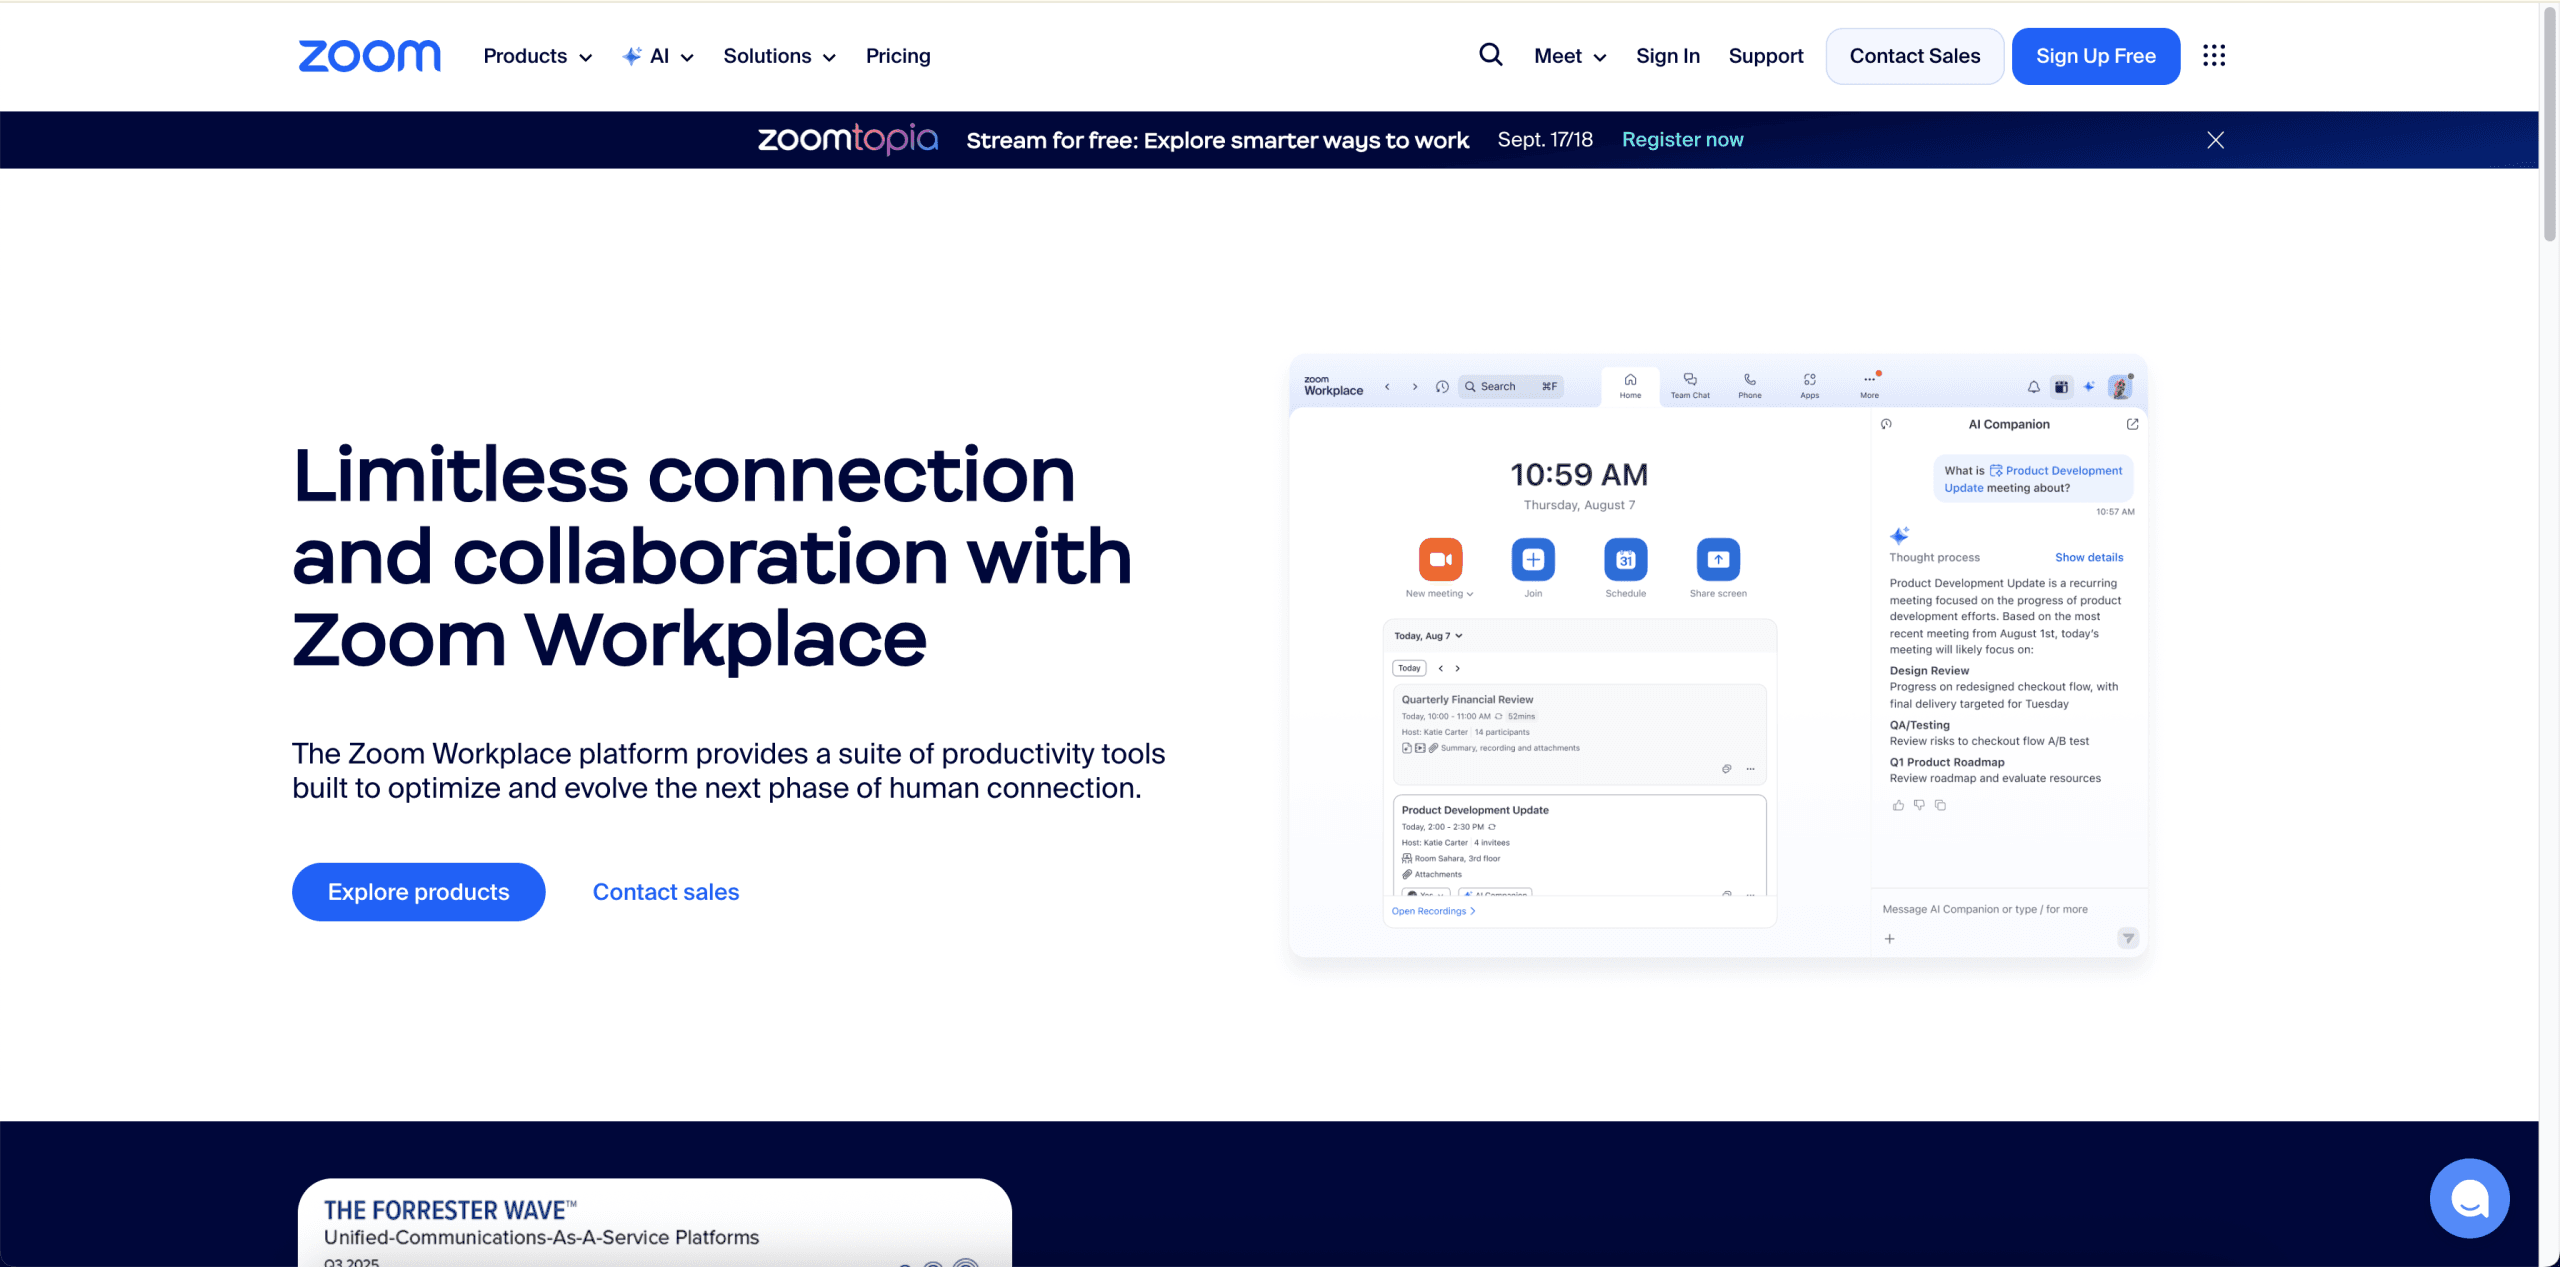Click the page vertical scrollbar
The image size is (2560, 1267).
point(2549,125)
